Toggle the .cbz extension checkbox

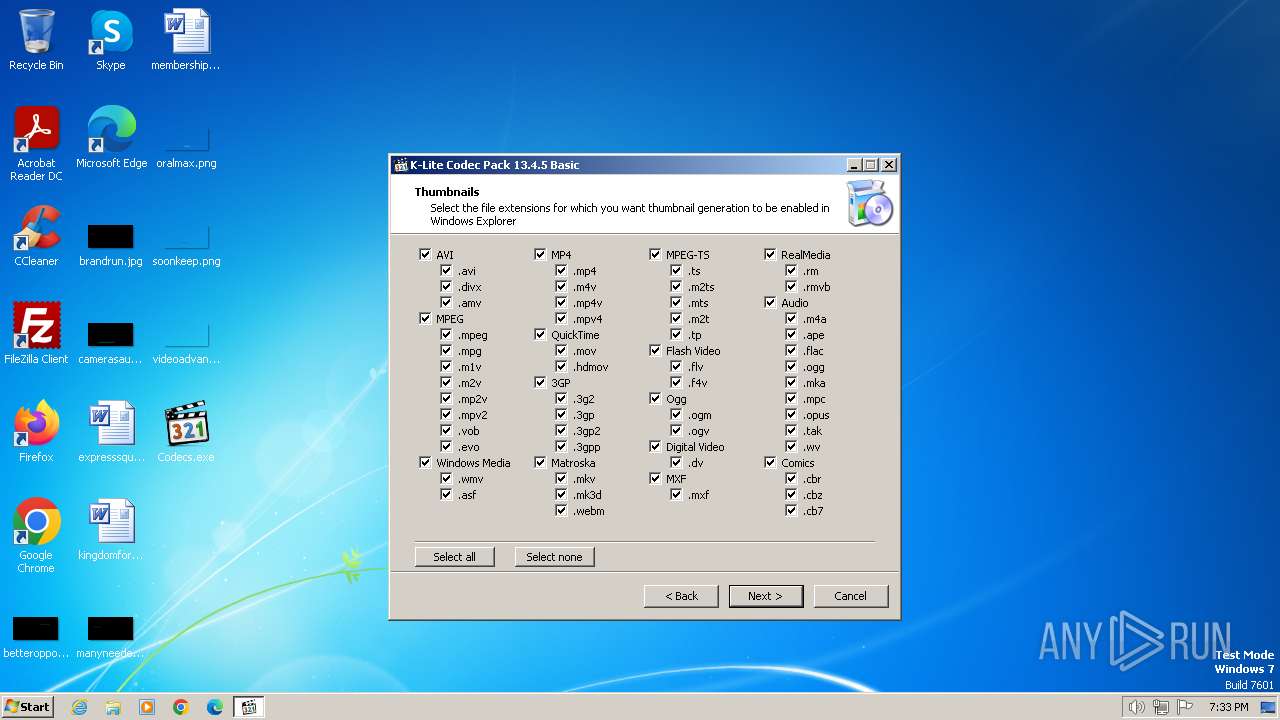pyautogui.click(x=791, y=495)
